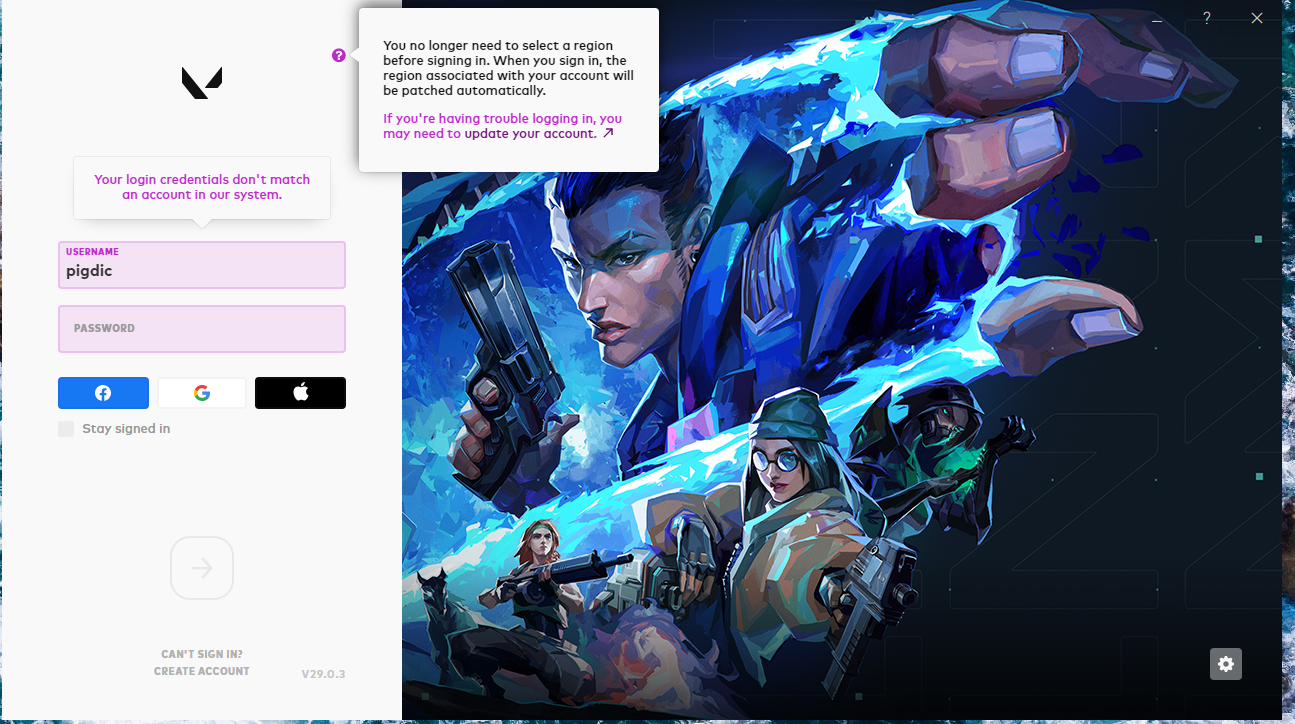
Task: Open the Create Account link
Action: [x=202, y=671]
